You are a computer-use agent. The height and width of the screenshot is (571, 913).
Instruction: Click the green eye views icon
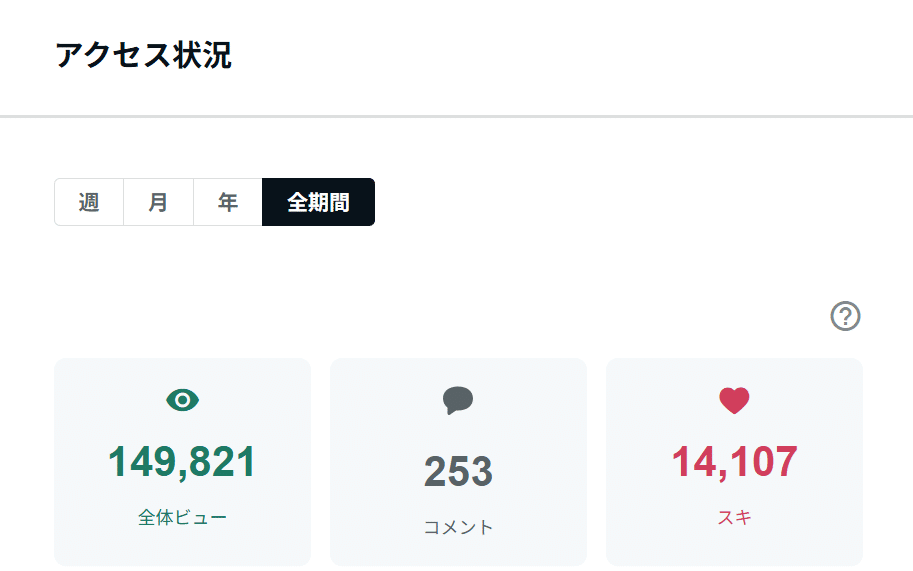[183, 401]
